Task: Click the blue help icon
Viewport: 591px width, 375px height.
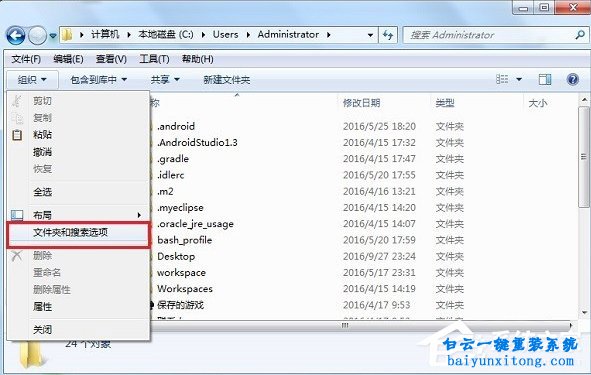Action: tap(573, 79)
